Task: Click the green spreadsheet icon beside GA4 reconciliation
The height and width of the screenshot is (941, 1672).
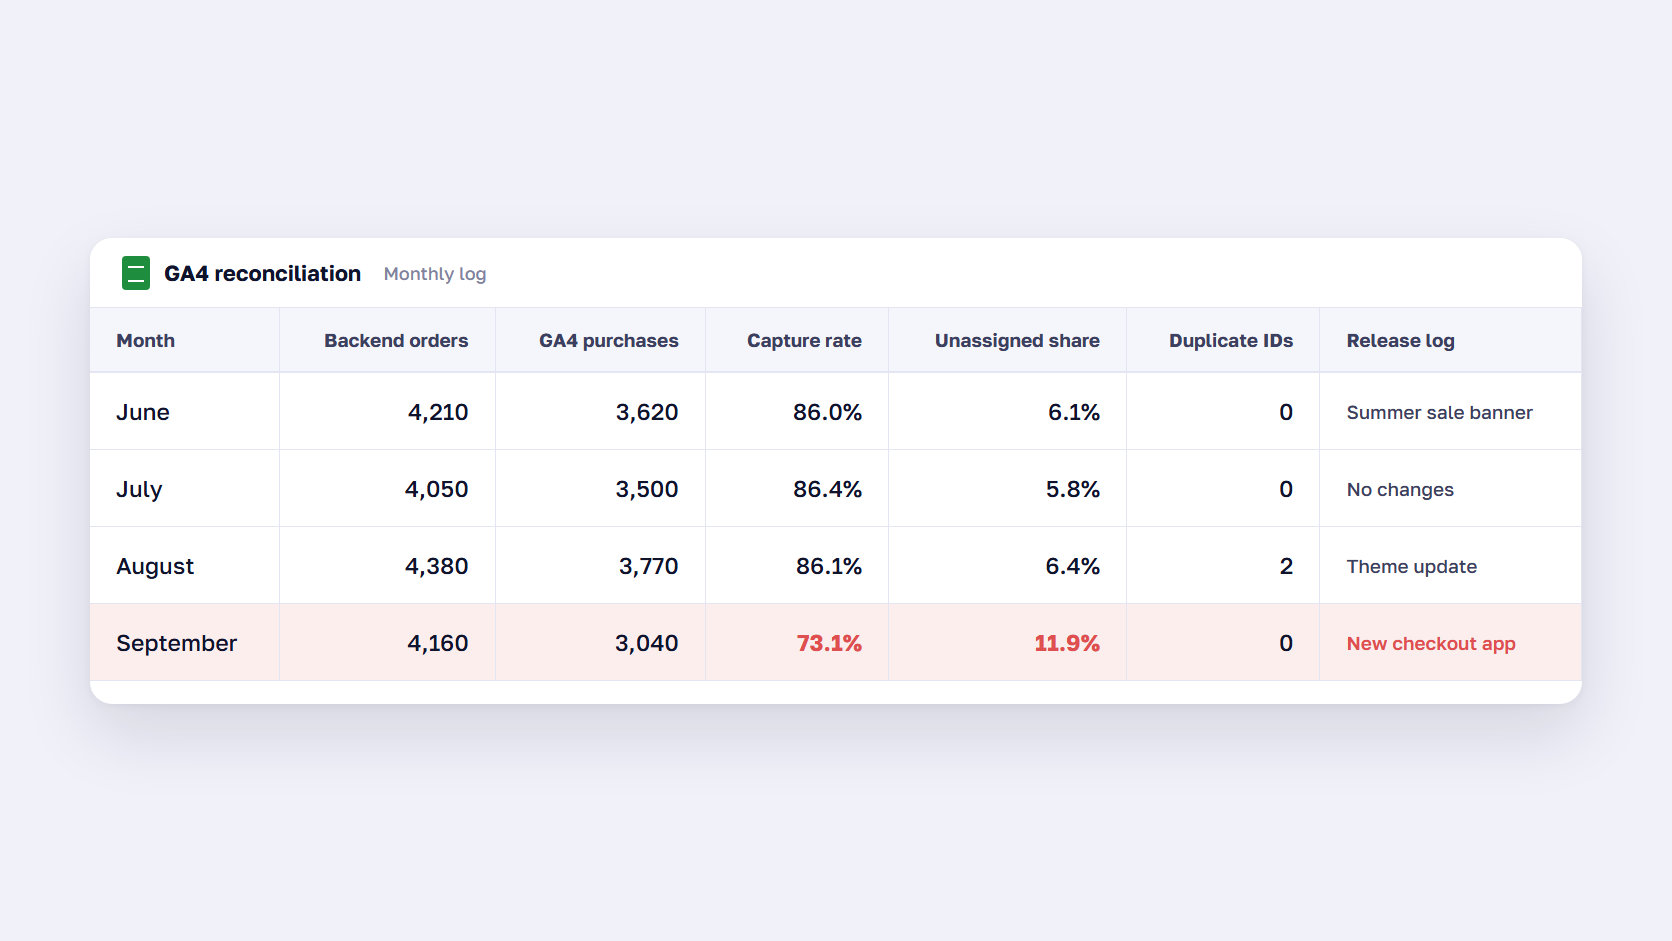Action: [136, 273]
